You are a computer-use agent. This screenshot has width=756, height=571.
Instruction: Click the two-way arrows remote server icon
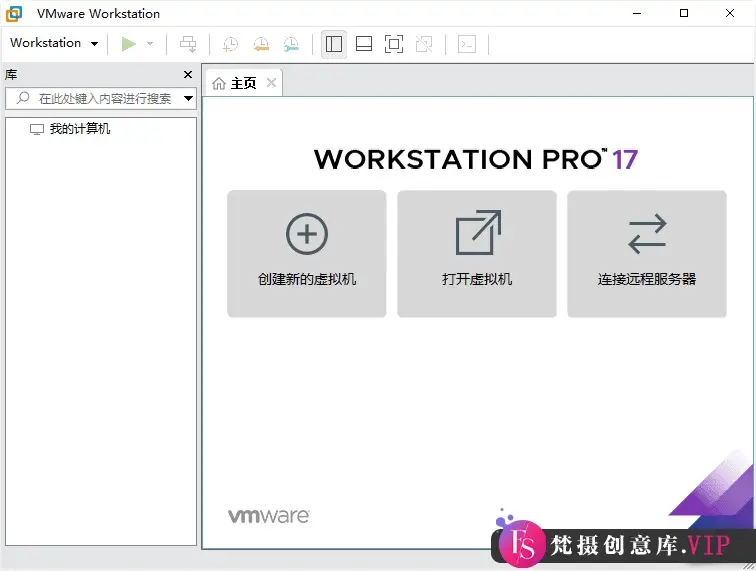pyautogui.click(x=648, y=234)
